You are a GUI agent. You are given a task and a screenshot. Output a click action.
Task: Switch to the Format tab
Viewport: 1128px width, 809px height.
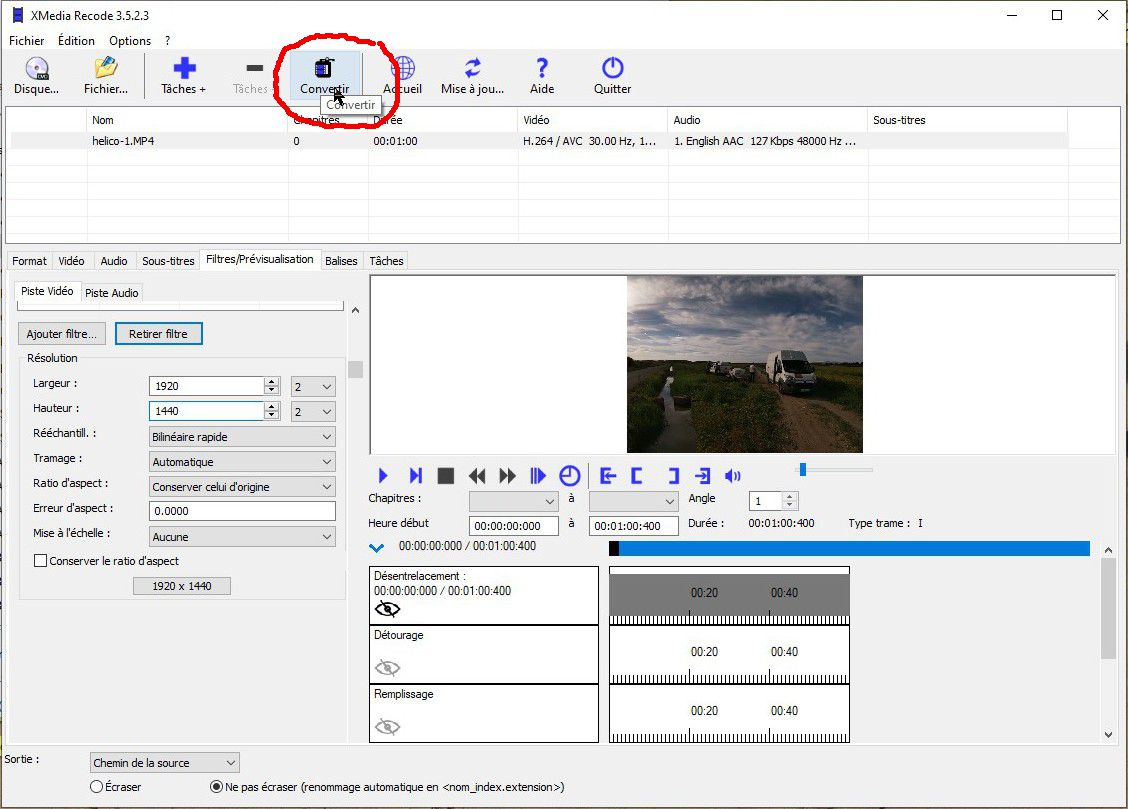pyautogui.click(x=29, y=261)
